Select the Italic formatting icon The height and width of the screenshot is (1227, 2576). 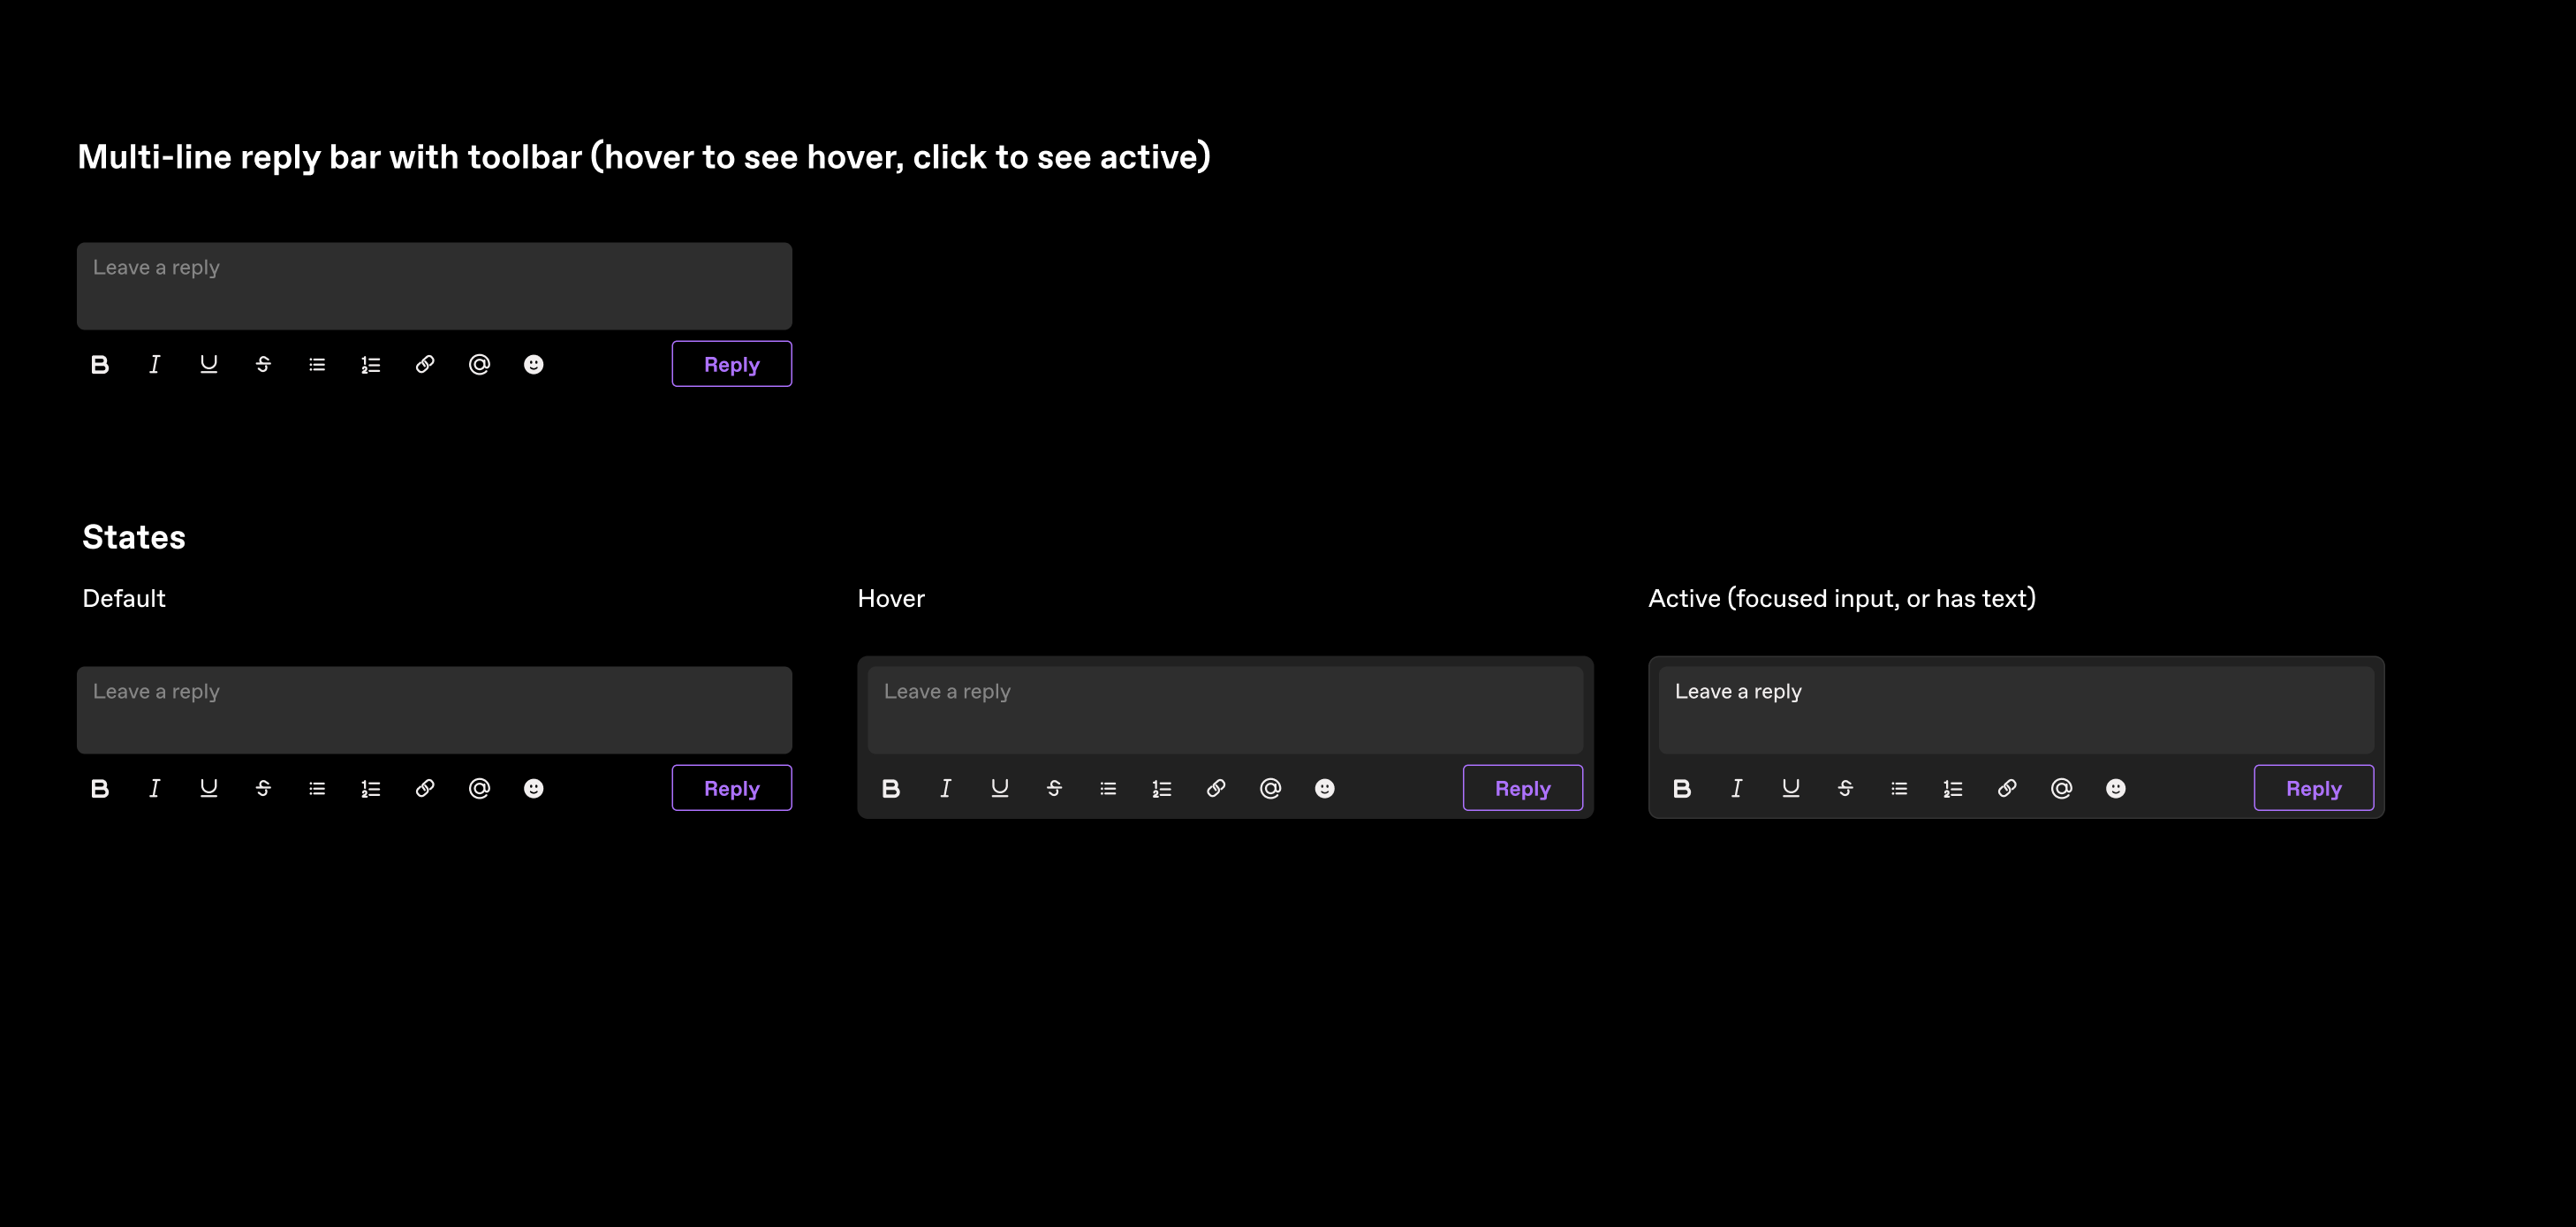coord(156,363)
